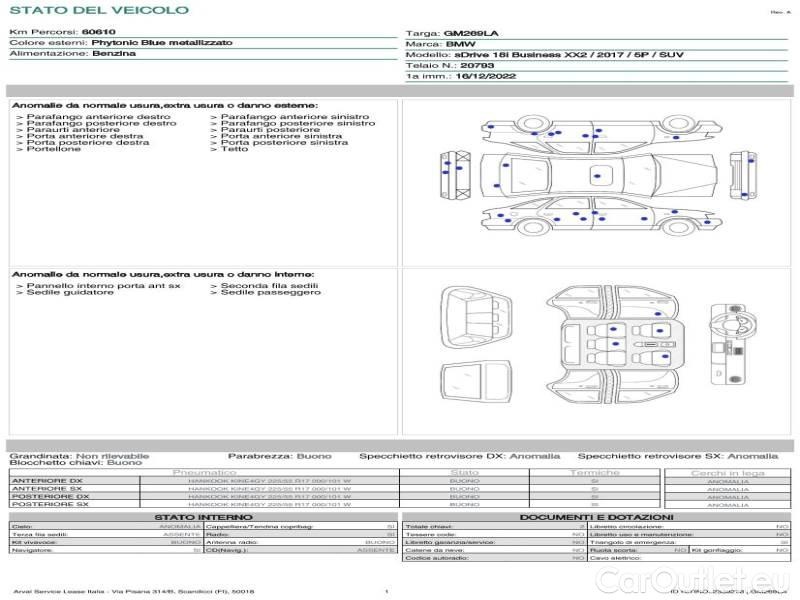Click the car top-view exterior diagram
The image size is (800, 600).
tap(598, 176)
